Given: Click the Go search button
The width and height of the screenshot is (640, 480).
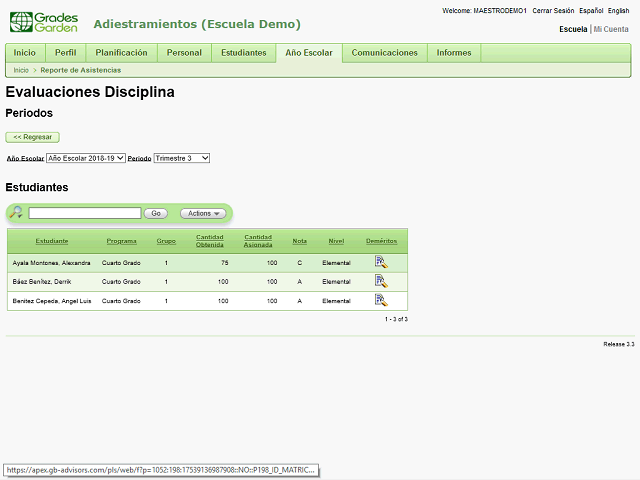Looking at the screenshot, I should pos(156,213).
